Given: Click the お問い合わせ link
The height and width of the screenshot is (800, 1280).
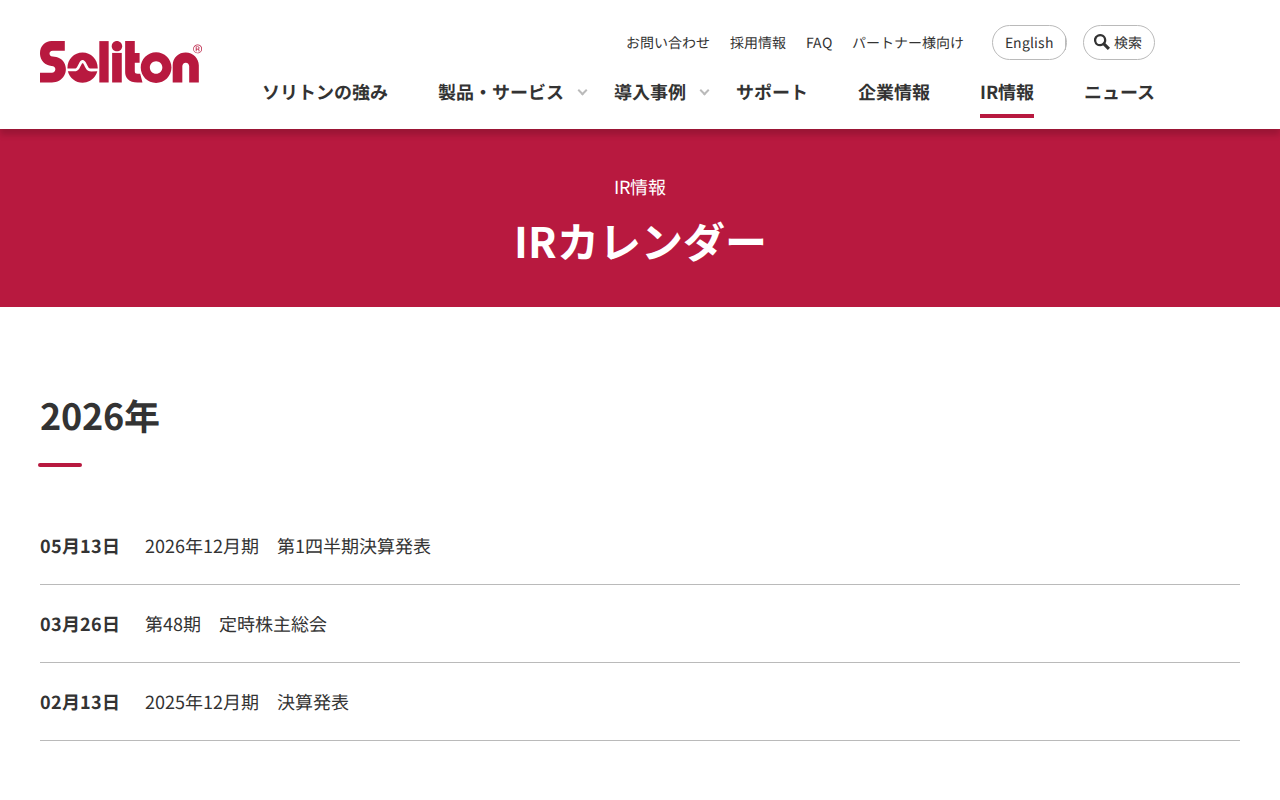Looking at the screenshot, I should [x=668, y=42].
